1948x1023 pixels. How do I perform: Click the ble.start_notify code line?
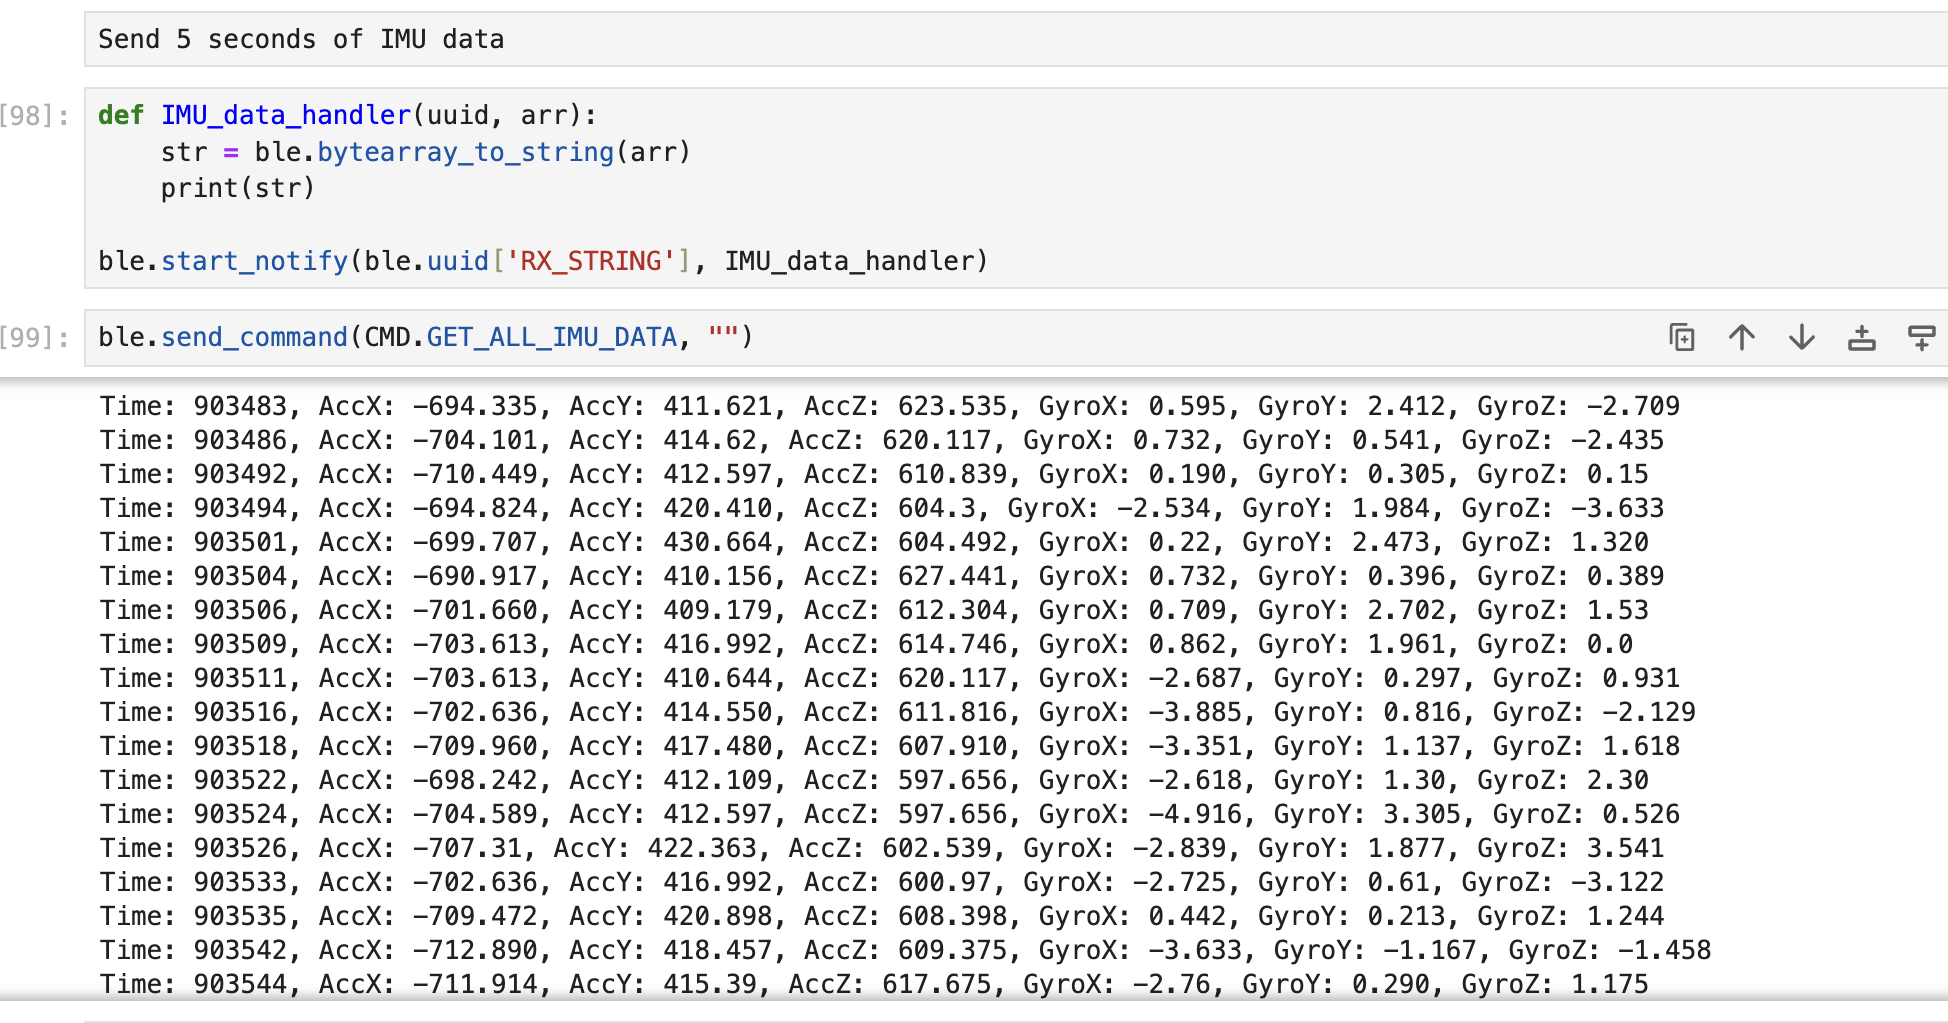pos(542,261)
